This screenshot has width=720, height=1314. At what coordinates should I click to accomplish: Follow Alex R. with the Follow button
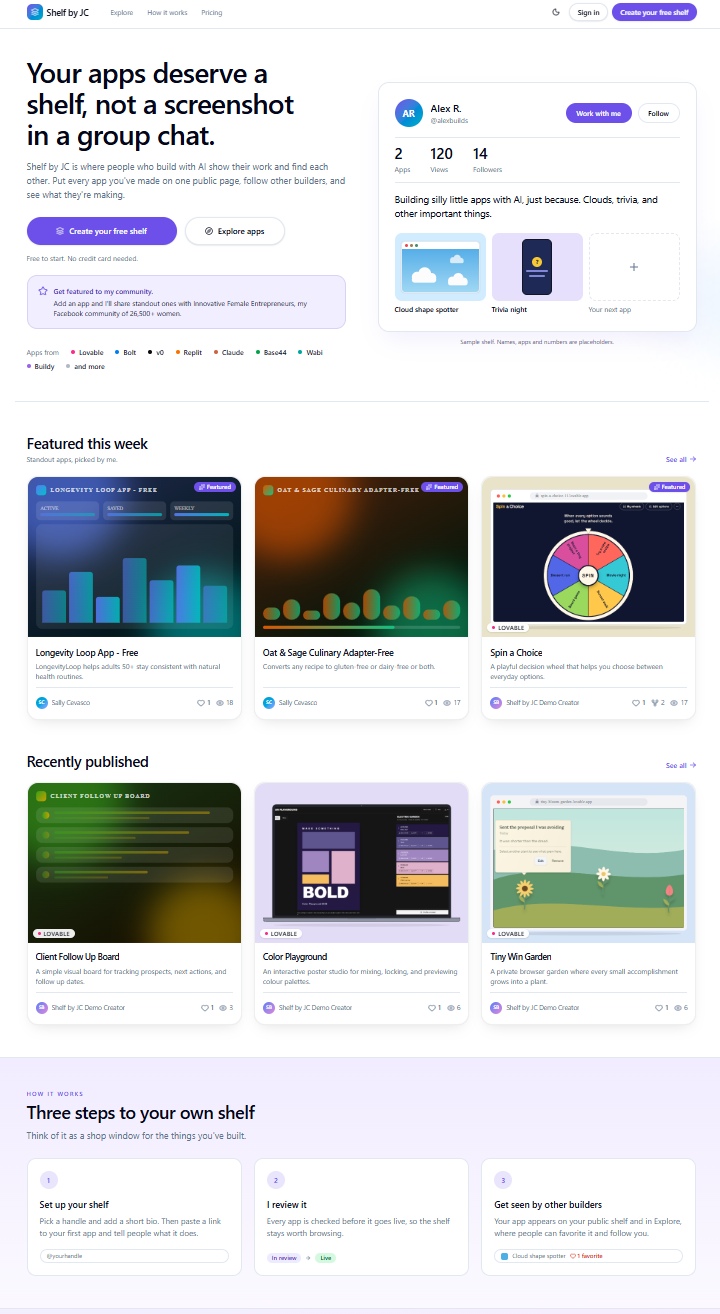[658, 113]
